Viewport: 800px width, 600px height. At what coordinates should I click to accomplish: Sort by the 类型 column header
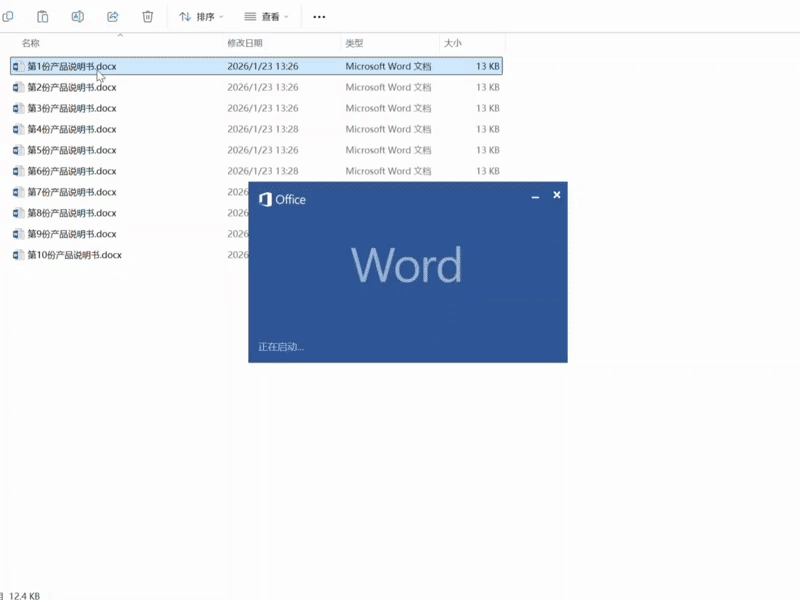[x=354, y=43]
